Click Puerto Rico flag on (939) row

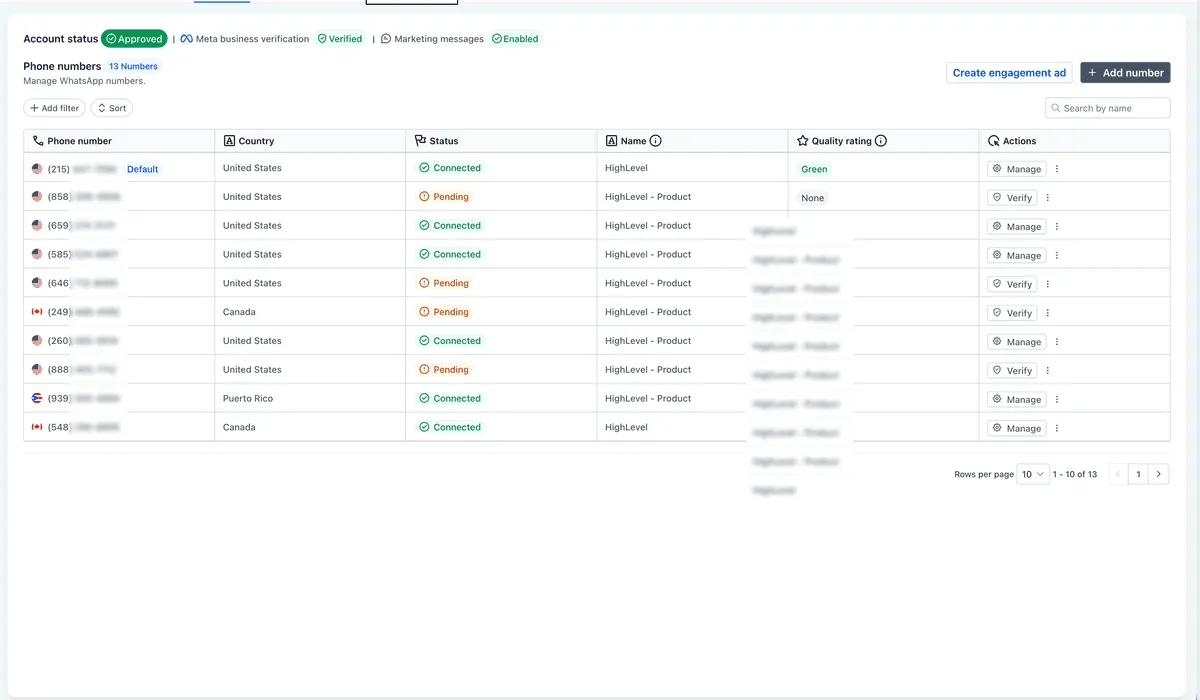tap(37, 398)
